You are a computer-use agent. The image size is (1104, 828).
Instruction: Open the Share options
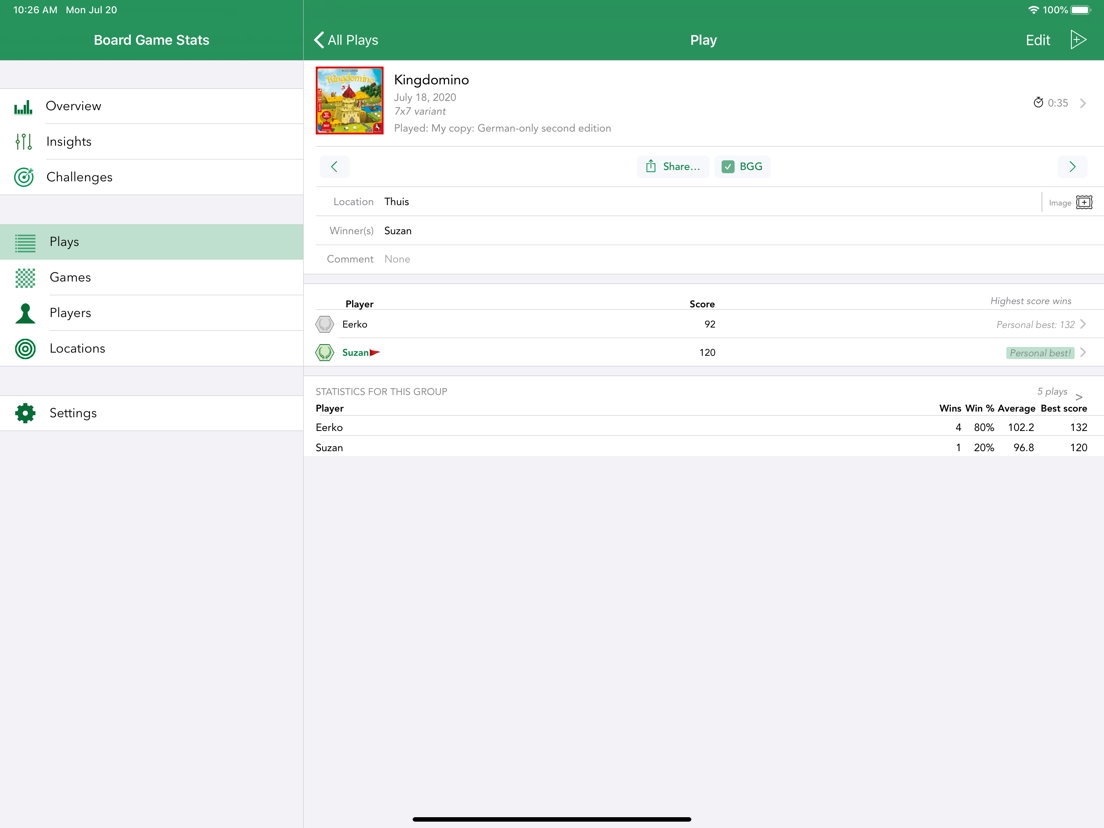click(672, 166)
